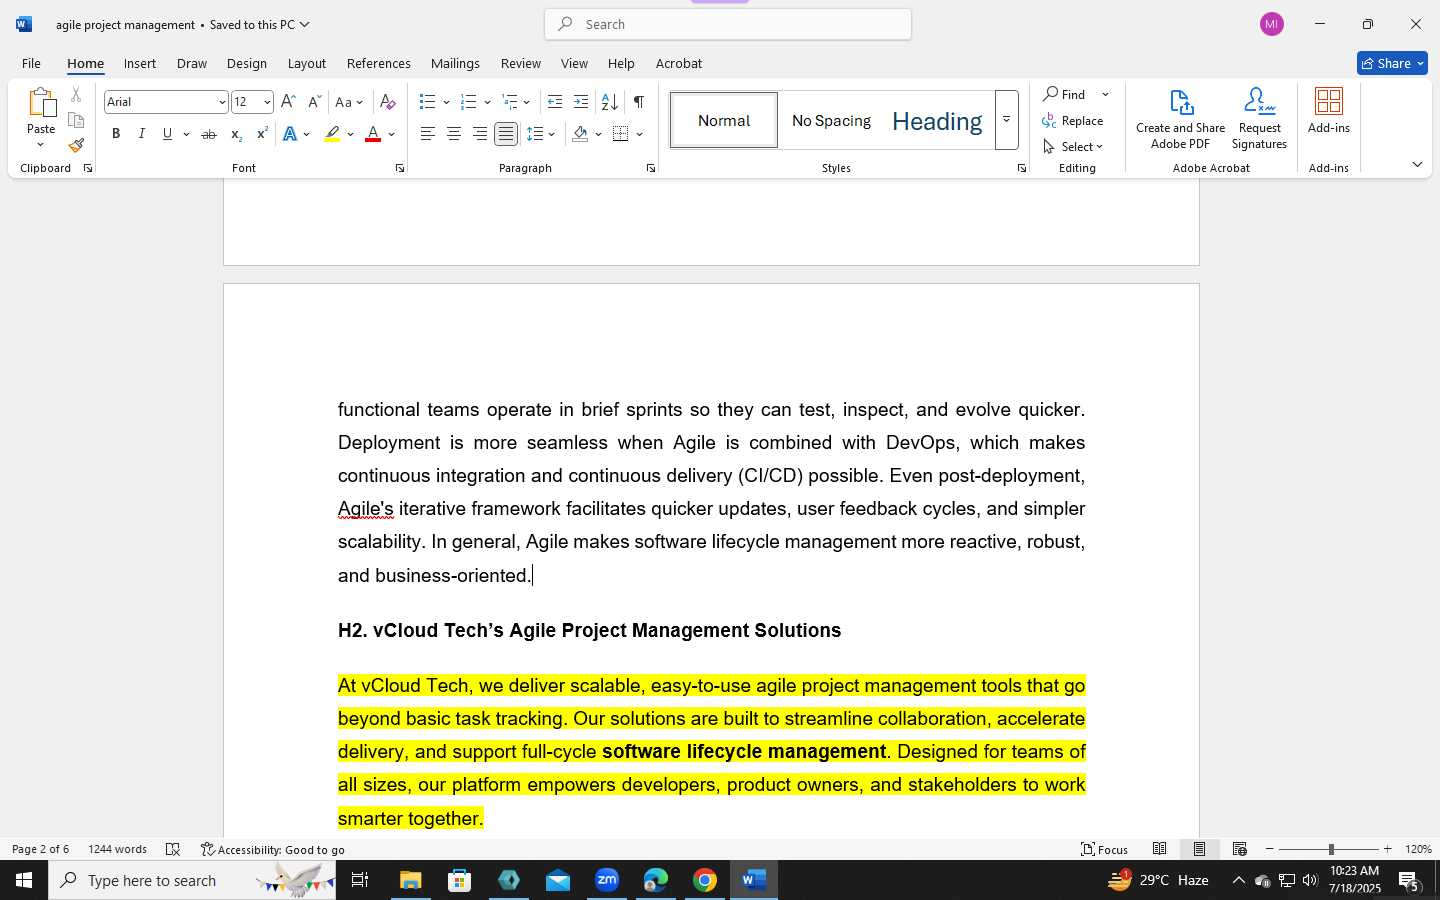Switch to Read Mode view in the status bar

point(1159,849)
